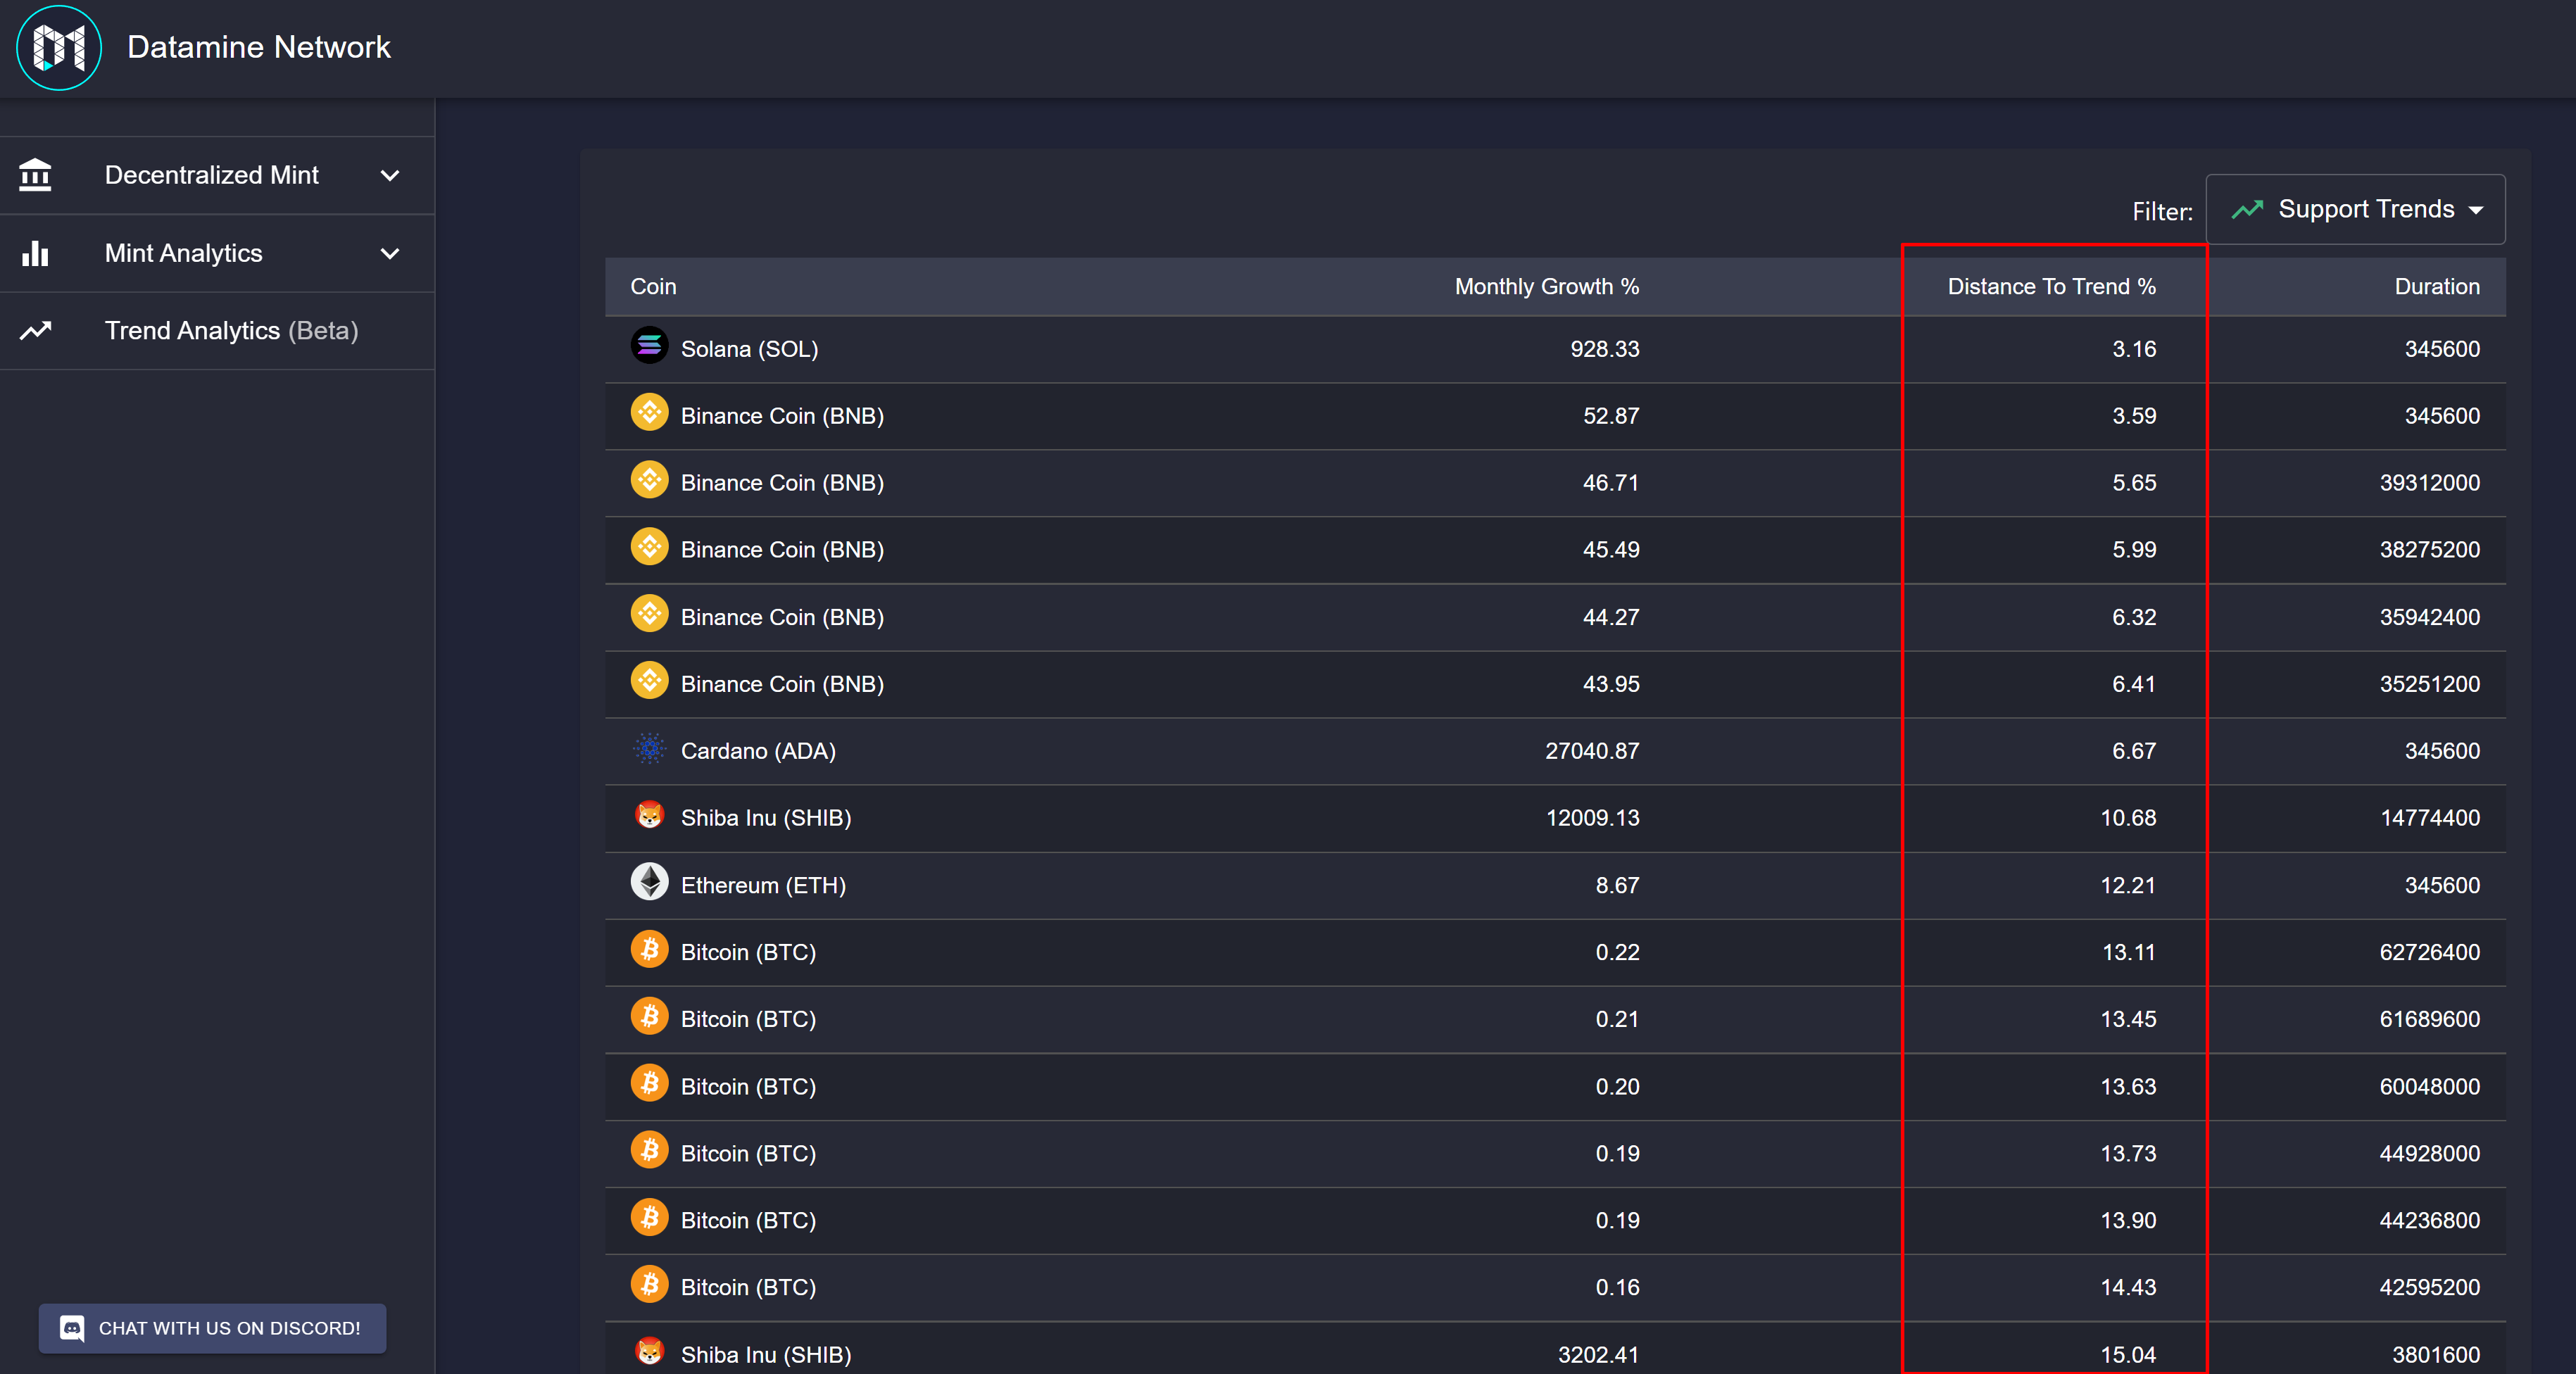The height and width of the screenshot is (1374, 2576).
Task: Click the Datamine Network title
Action: tap(259, 47)
